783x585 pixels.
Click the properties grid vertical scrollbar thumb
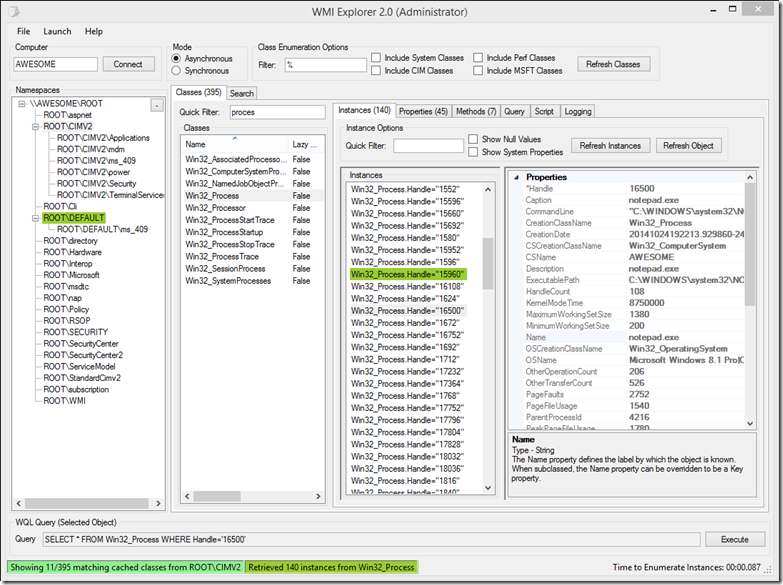pos(750,244)
